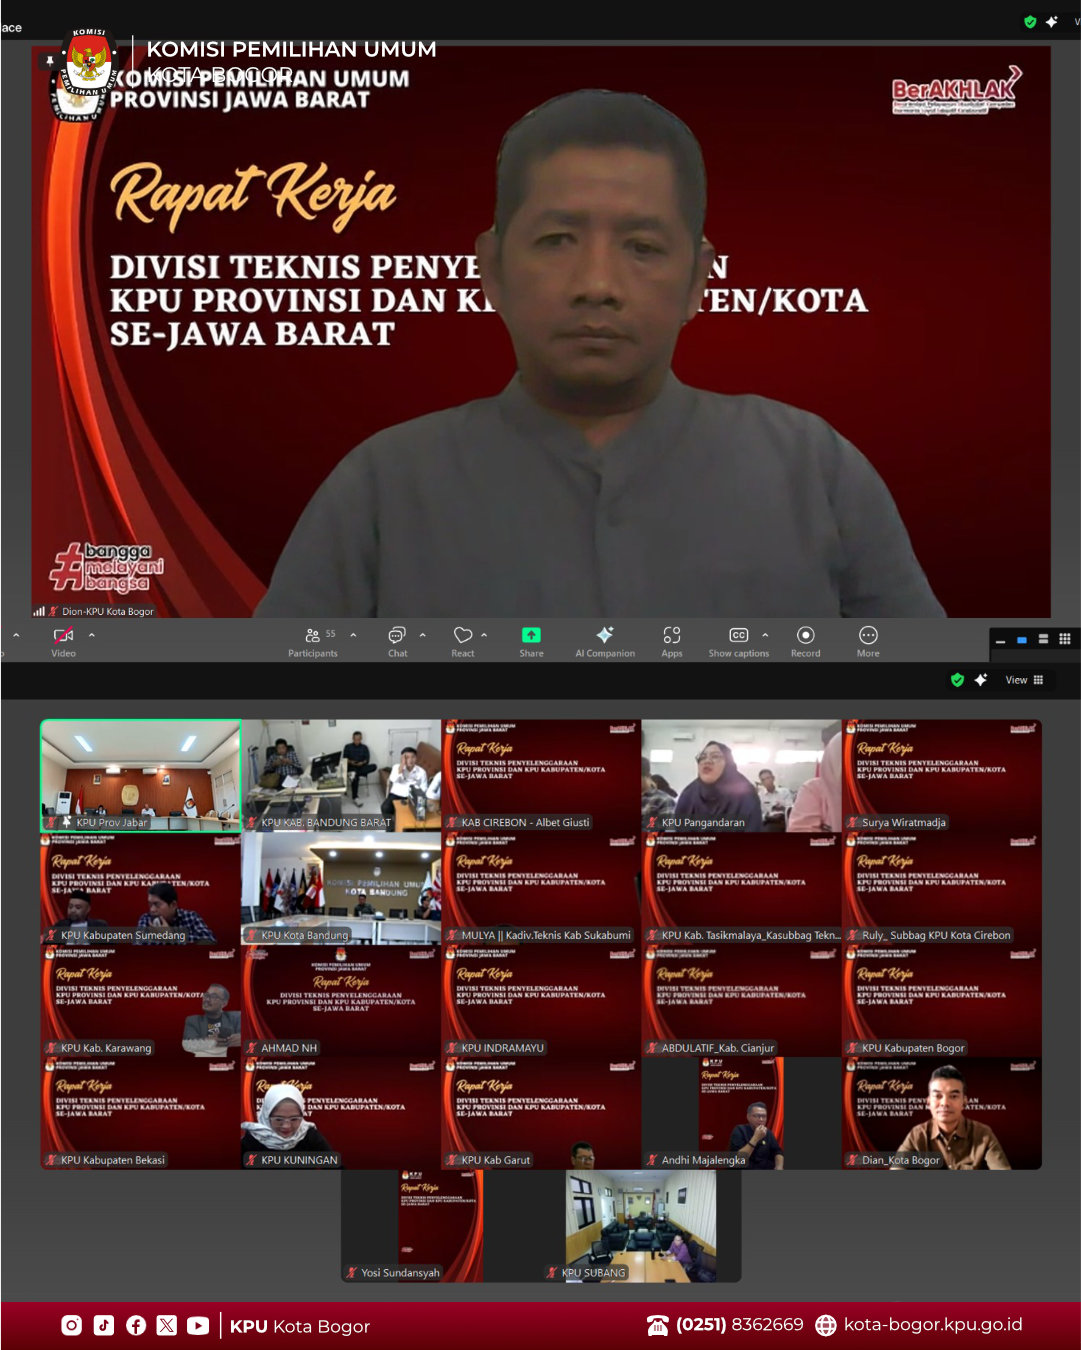Expand the React options arrow
Image resolution: width=1081 pixels, height=1350 pixels.
click(x=485, y=635)
